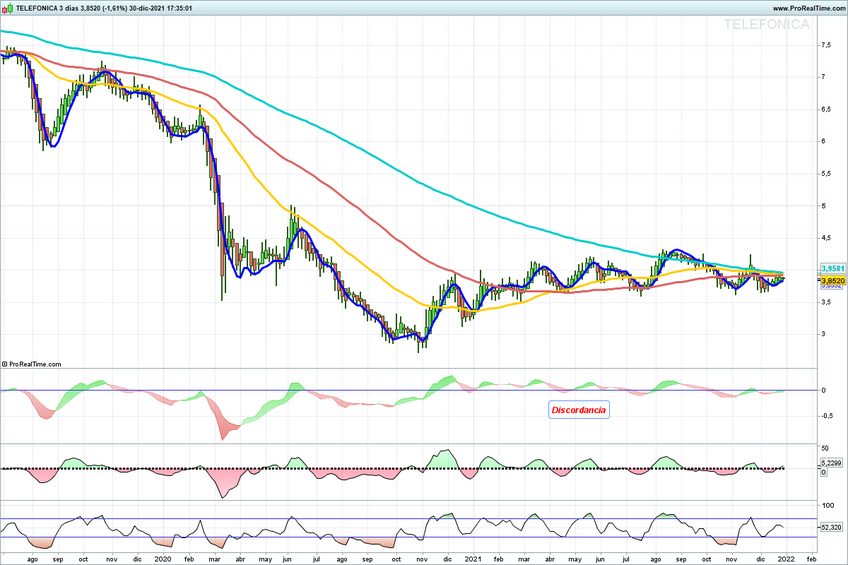
Task: Click the 5,5 price axis label
Action: tap(826, 174)
